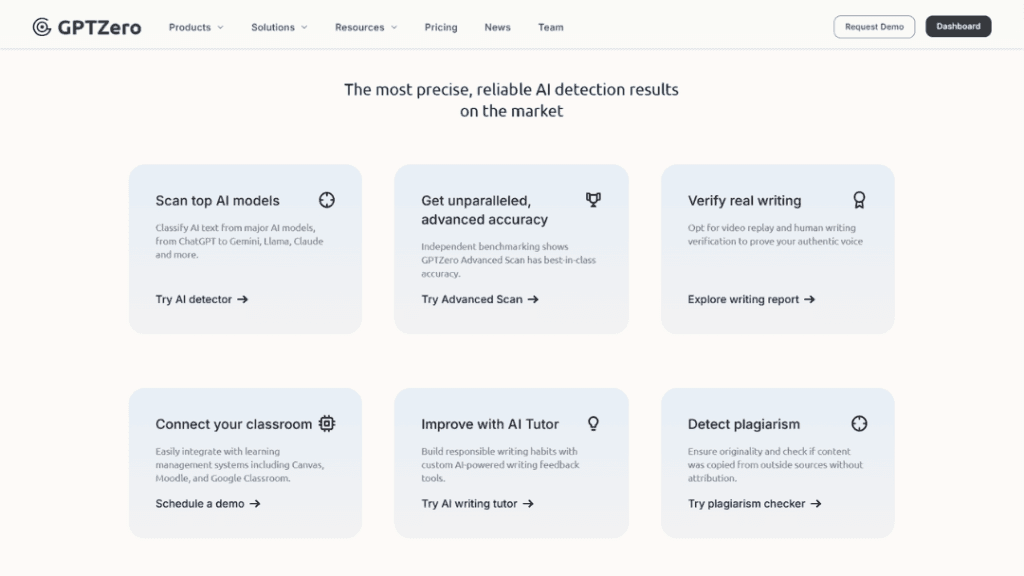Click the arrow next to Try AI writing tutor

(x=528, y=504)
